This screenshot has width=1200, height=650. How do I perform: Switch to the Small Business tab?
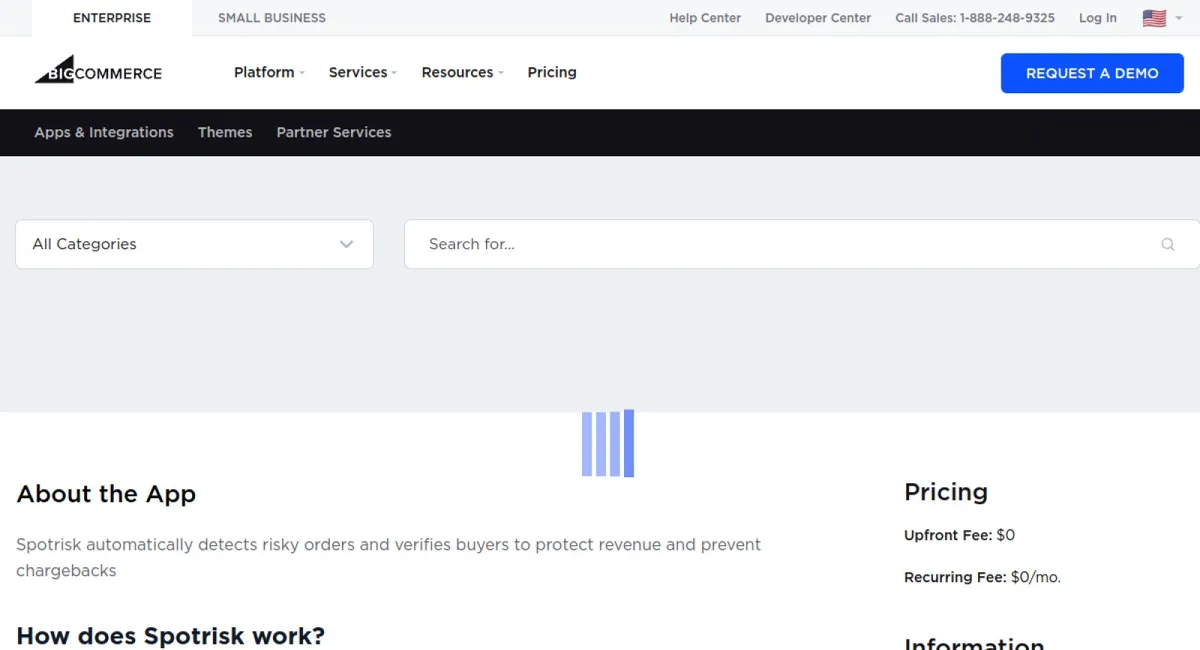pos(272,18)
